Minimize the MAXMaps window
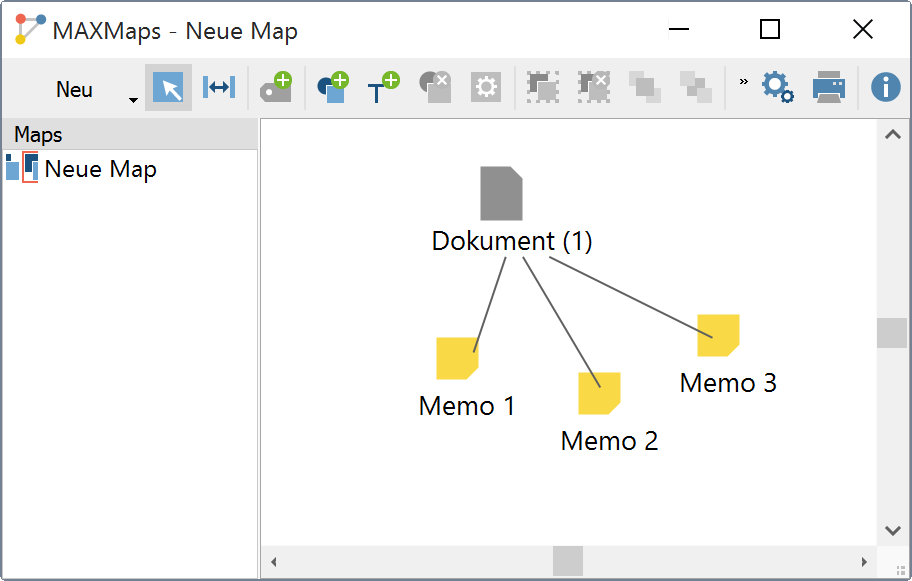This screenshot has width=912, height=581. [679, 28]
